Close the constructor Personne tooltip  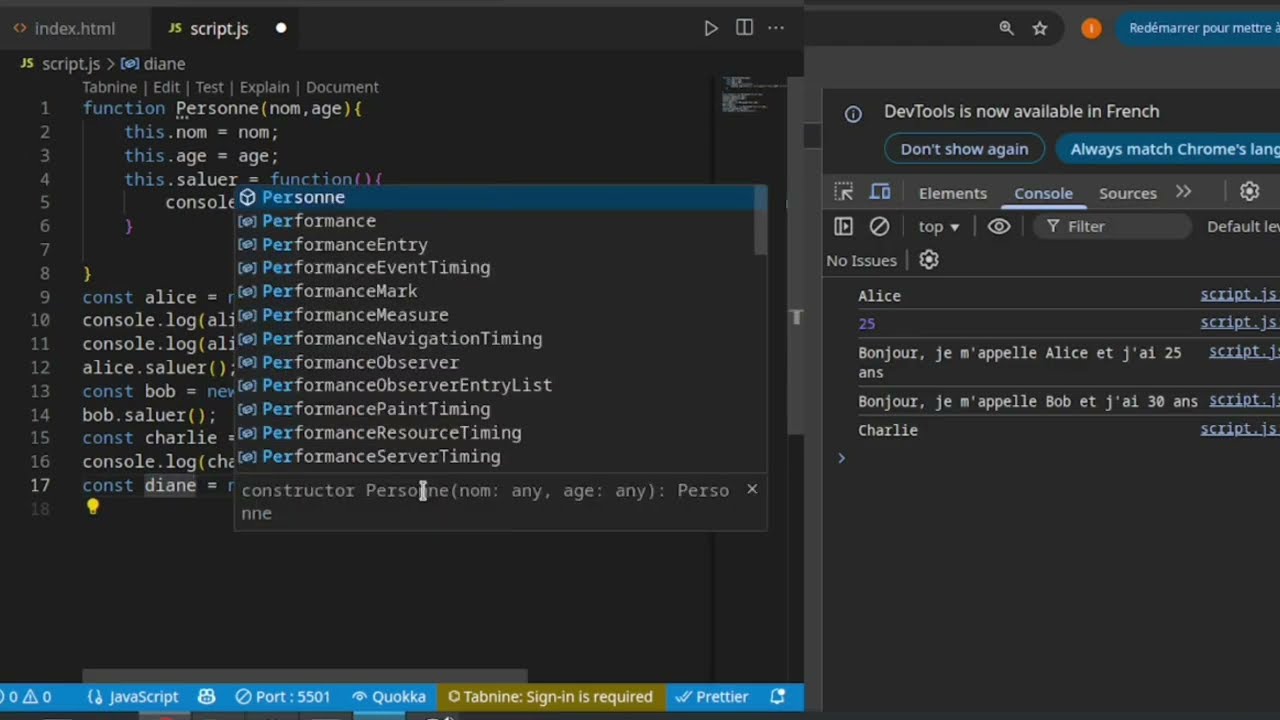[752, 489]
